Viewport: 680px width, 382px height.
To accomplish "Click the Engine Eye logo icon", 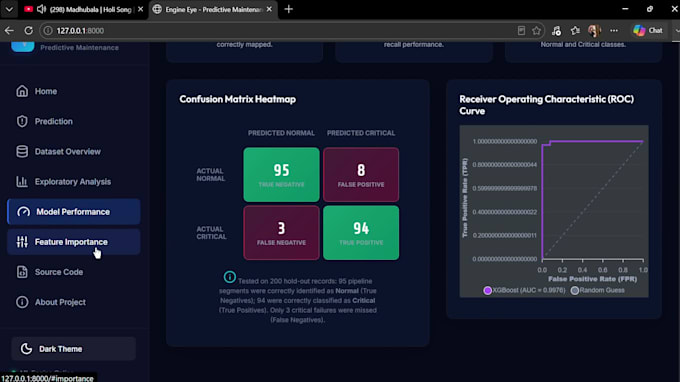I will click(23, 46).
